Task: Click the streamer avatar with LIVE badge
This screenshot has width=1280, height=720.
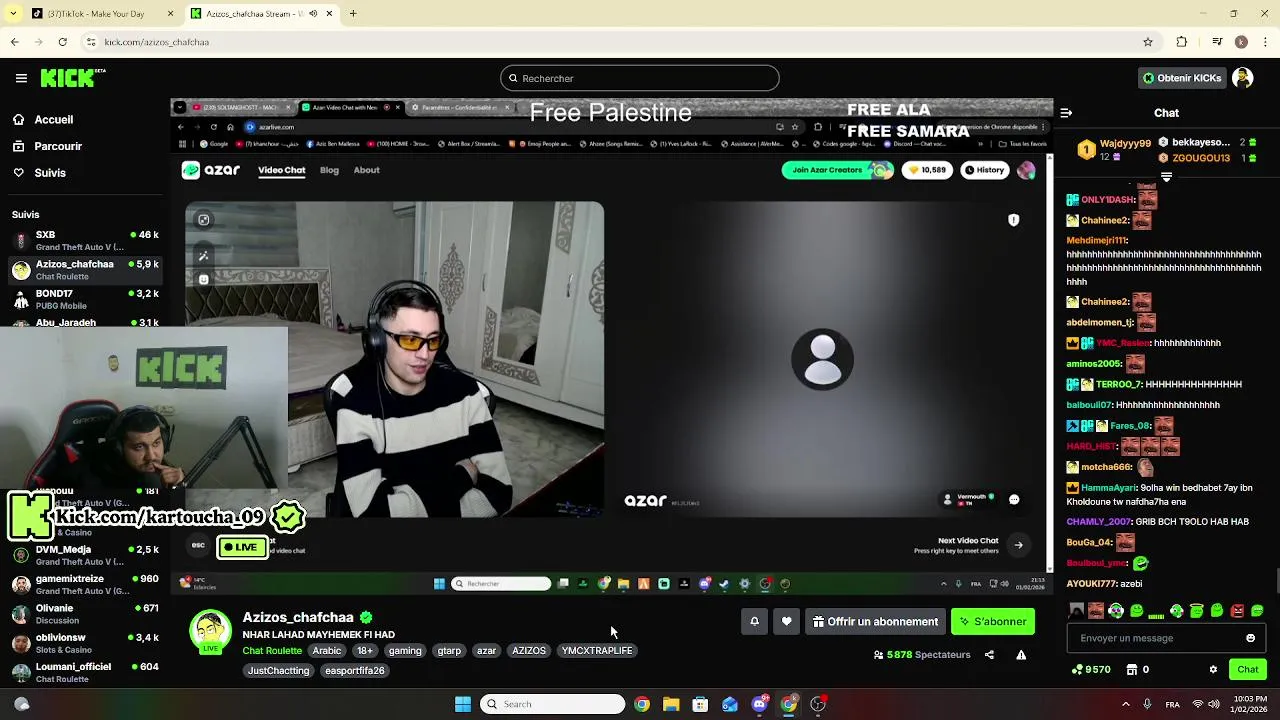Action: point(210,632)
